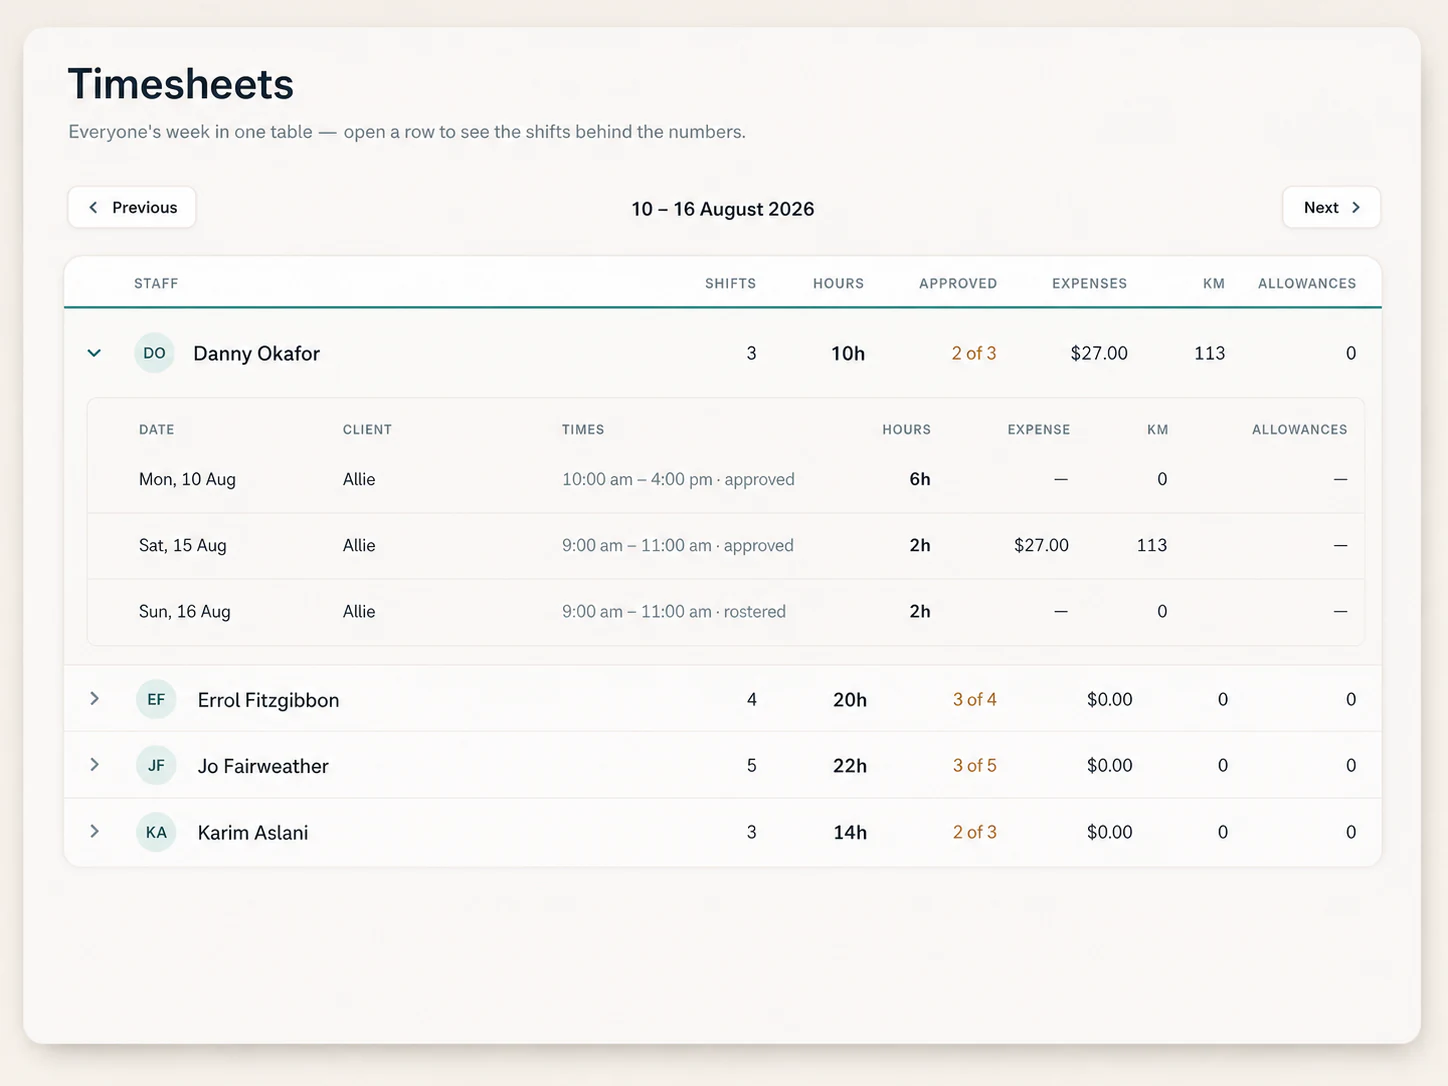This screenshot has width=1448, height=1086.
Task: Click Jo Fairweather's 3 of 5 approved count
Action: [x=975, y=765]
